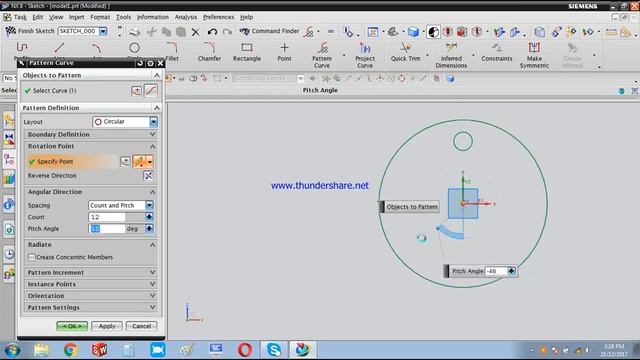Select the Circle tool
Viewport: 640px width, 360px height.
point(134,48)
